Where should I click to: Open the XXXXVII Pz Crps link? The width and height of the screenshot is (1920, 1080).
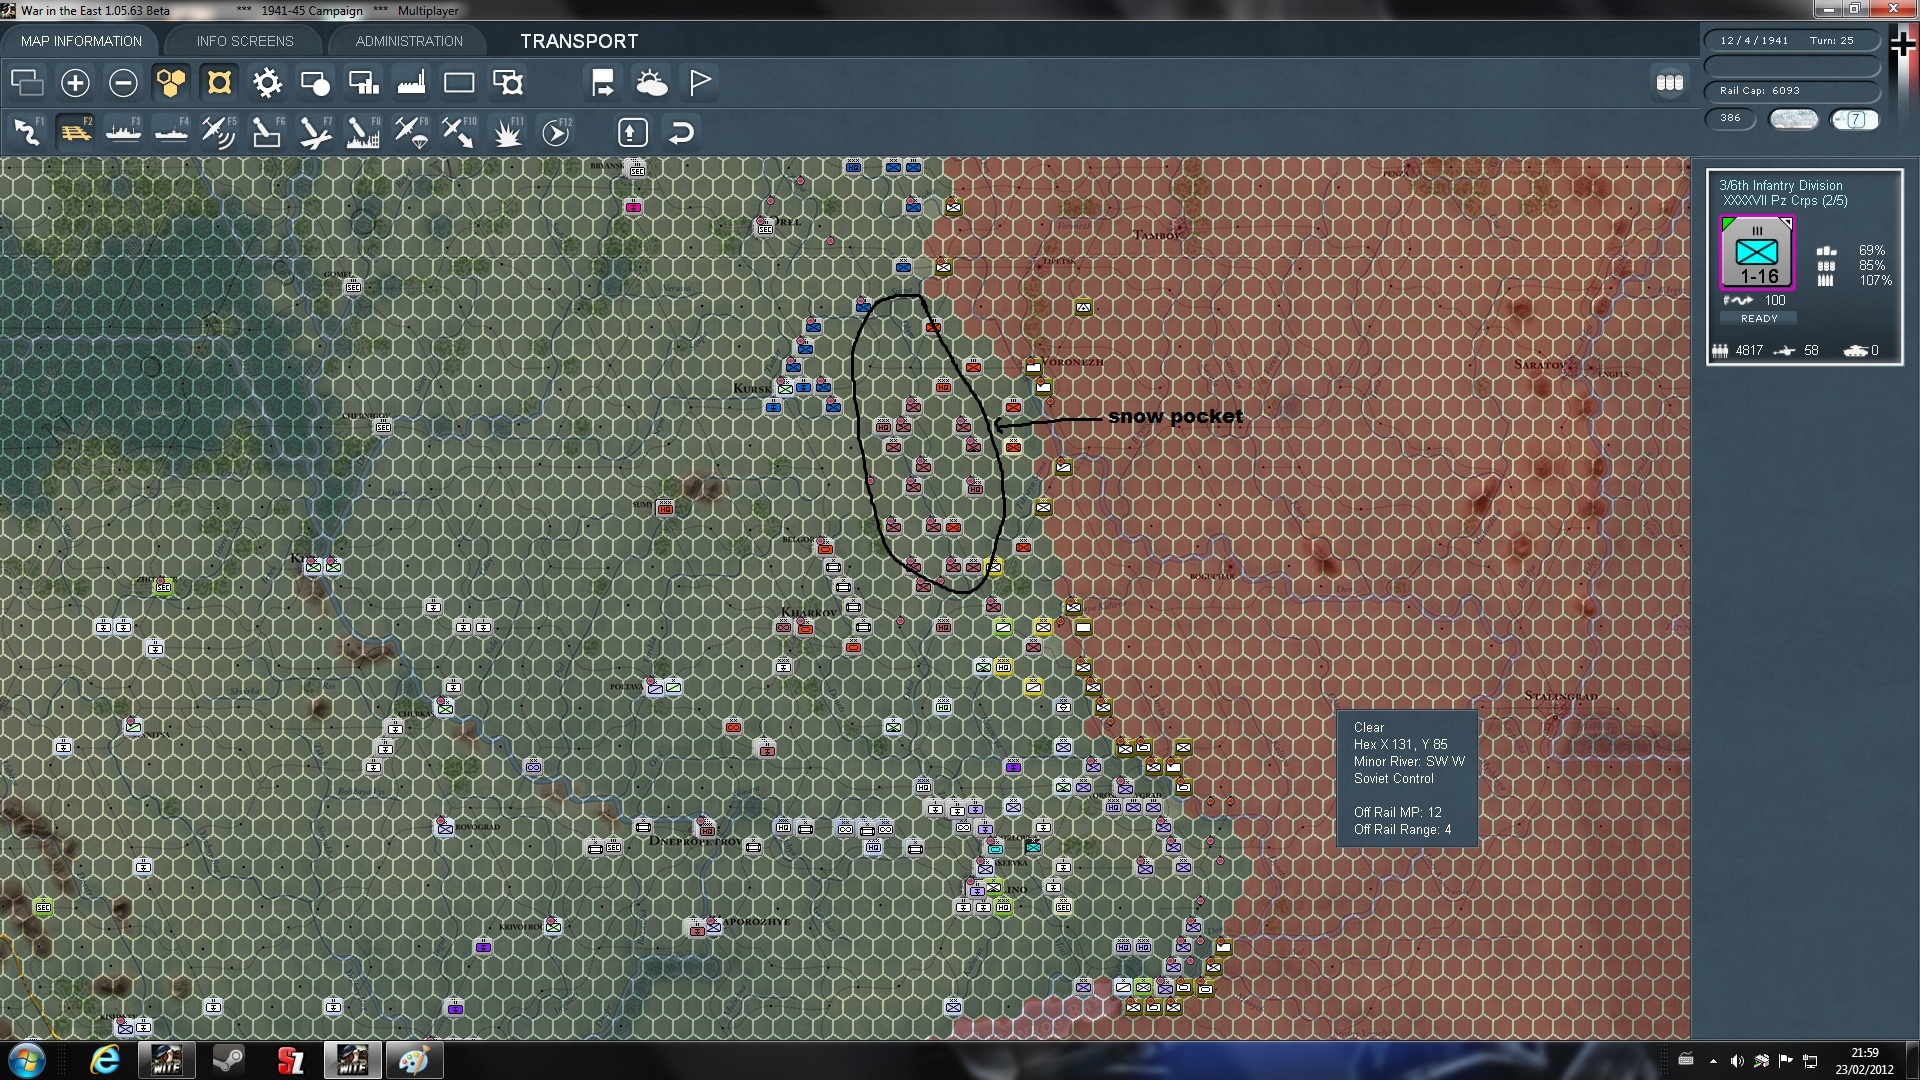pos(1785,201)
